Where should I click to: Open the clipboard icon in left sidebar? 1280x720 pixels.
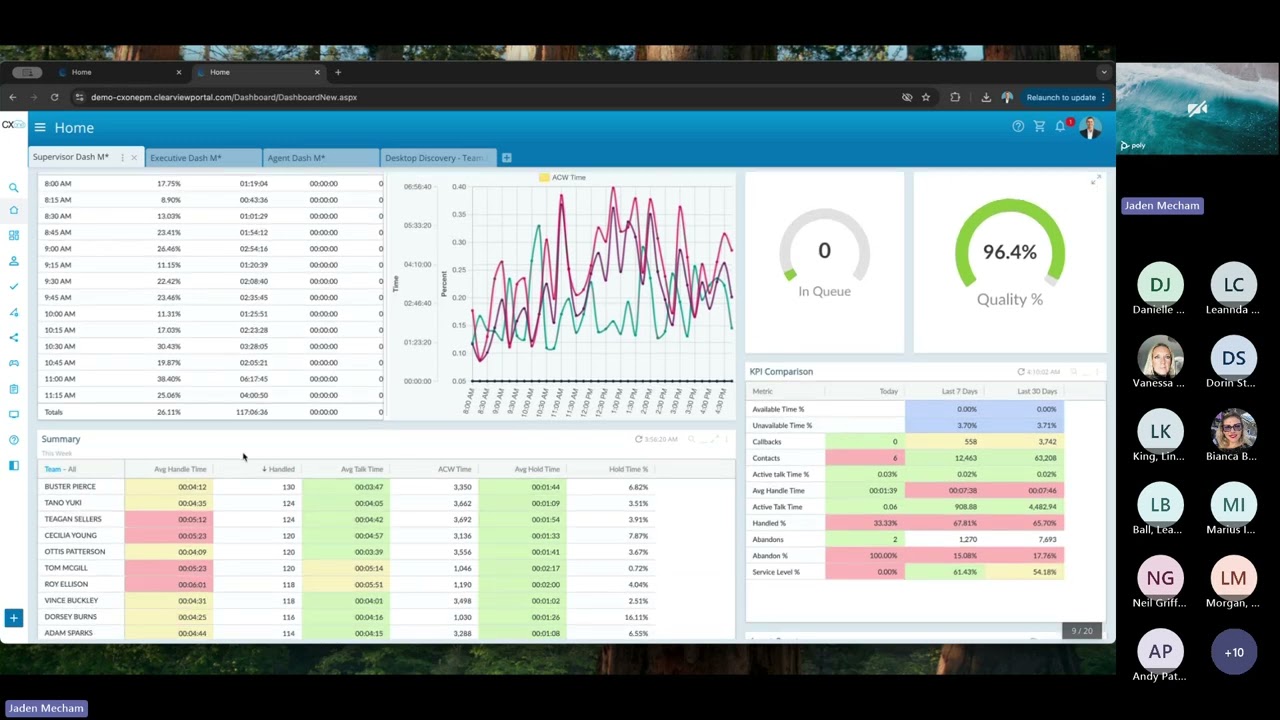pos(14,389)
